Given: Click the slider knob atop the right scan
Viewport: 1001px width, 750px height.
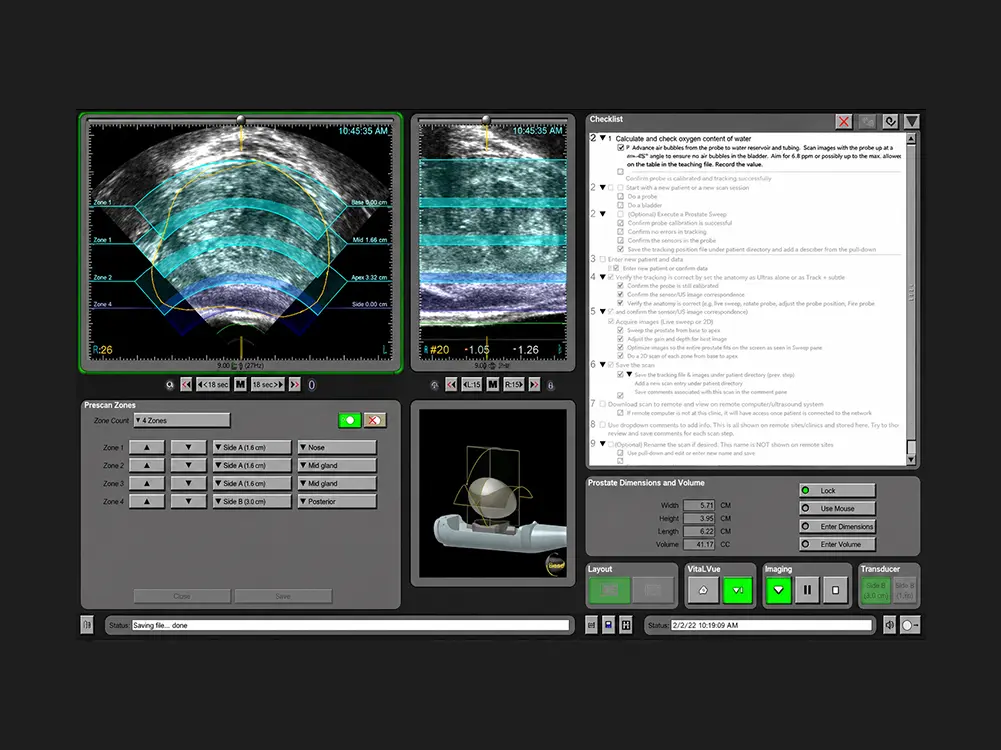Looking at the screenshot, I should [x=486, y=119].
